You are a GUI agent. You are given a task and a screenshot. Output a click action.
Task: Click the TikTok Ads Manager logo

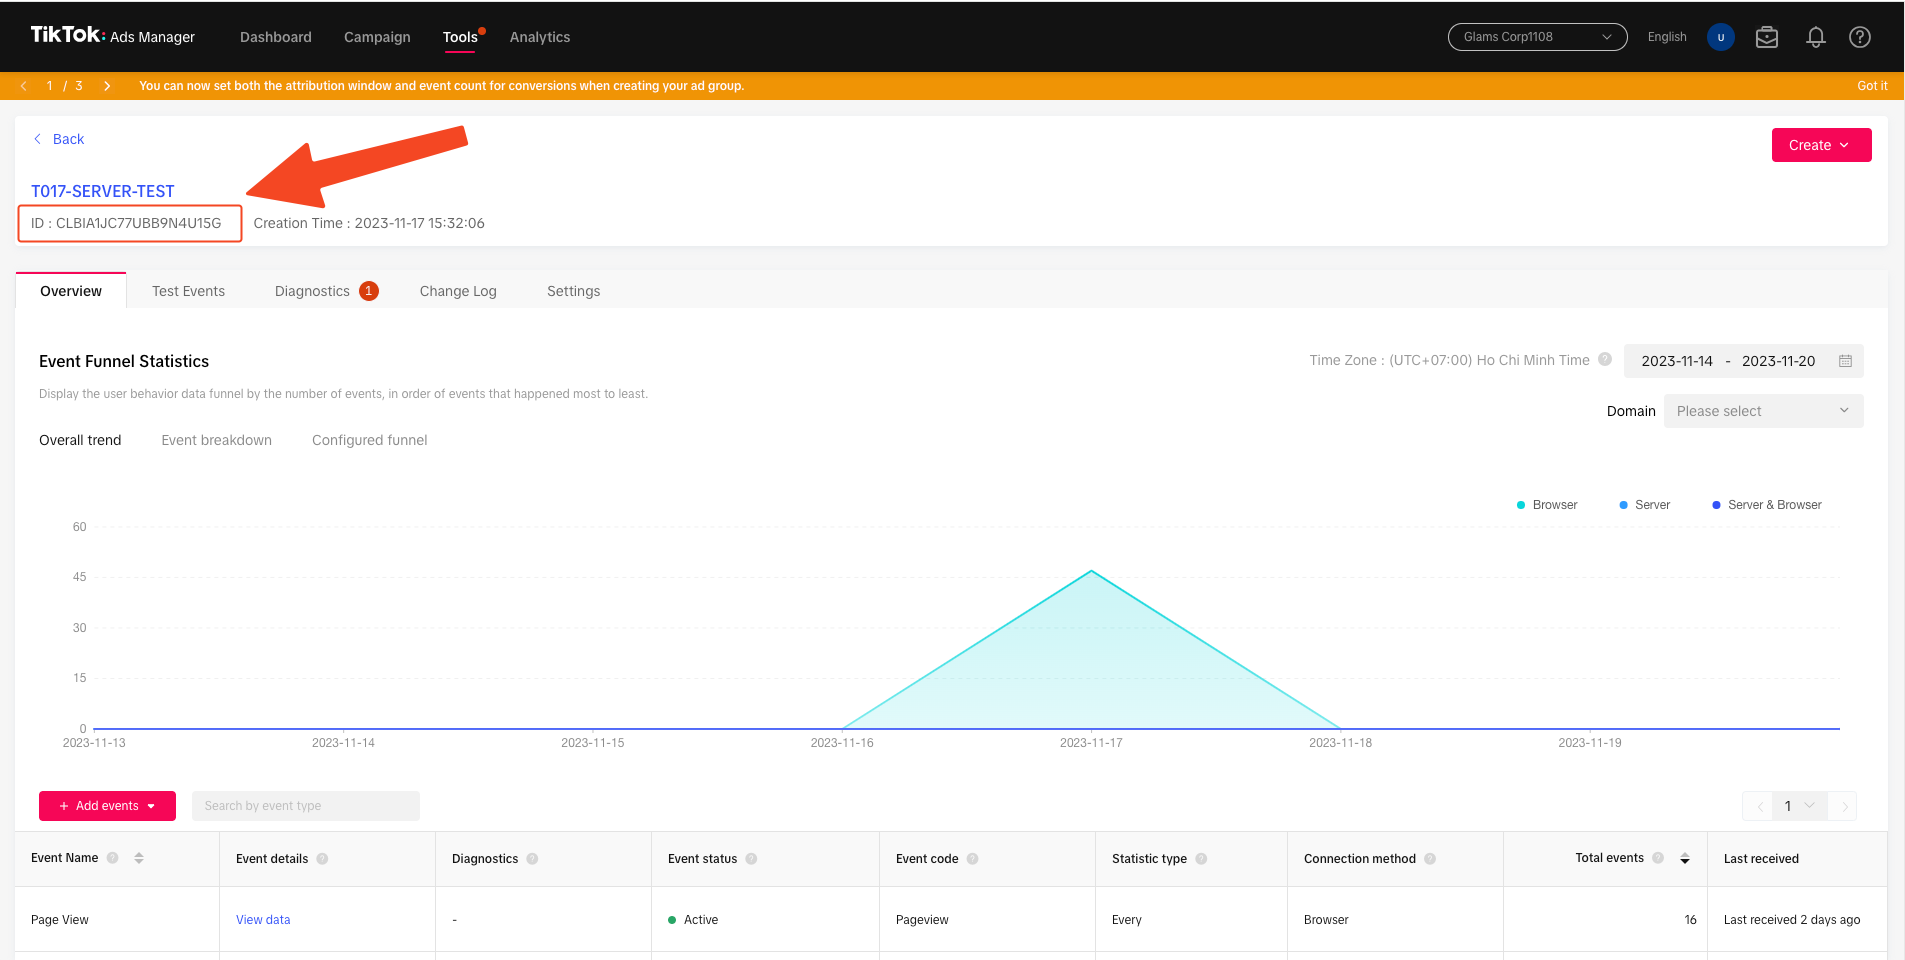pos(113,36)
